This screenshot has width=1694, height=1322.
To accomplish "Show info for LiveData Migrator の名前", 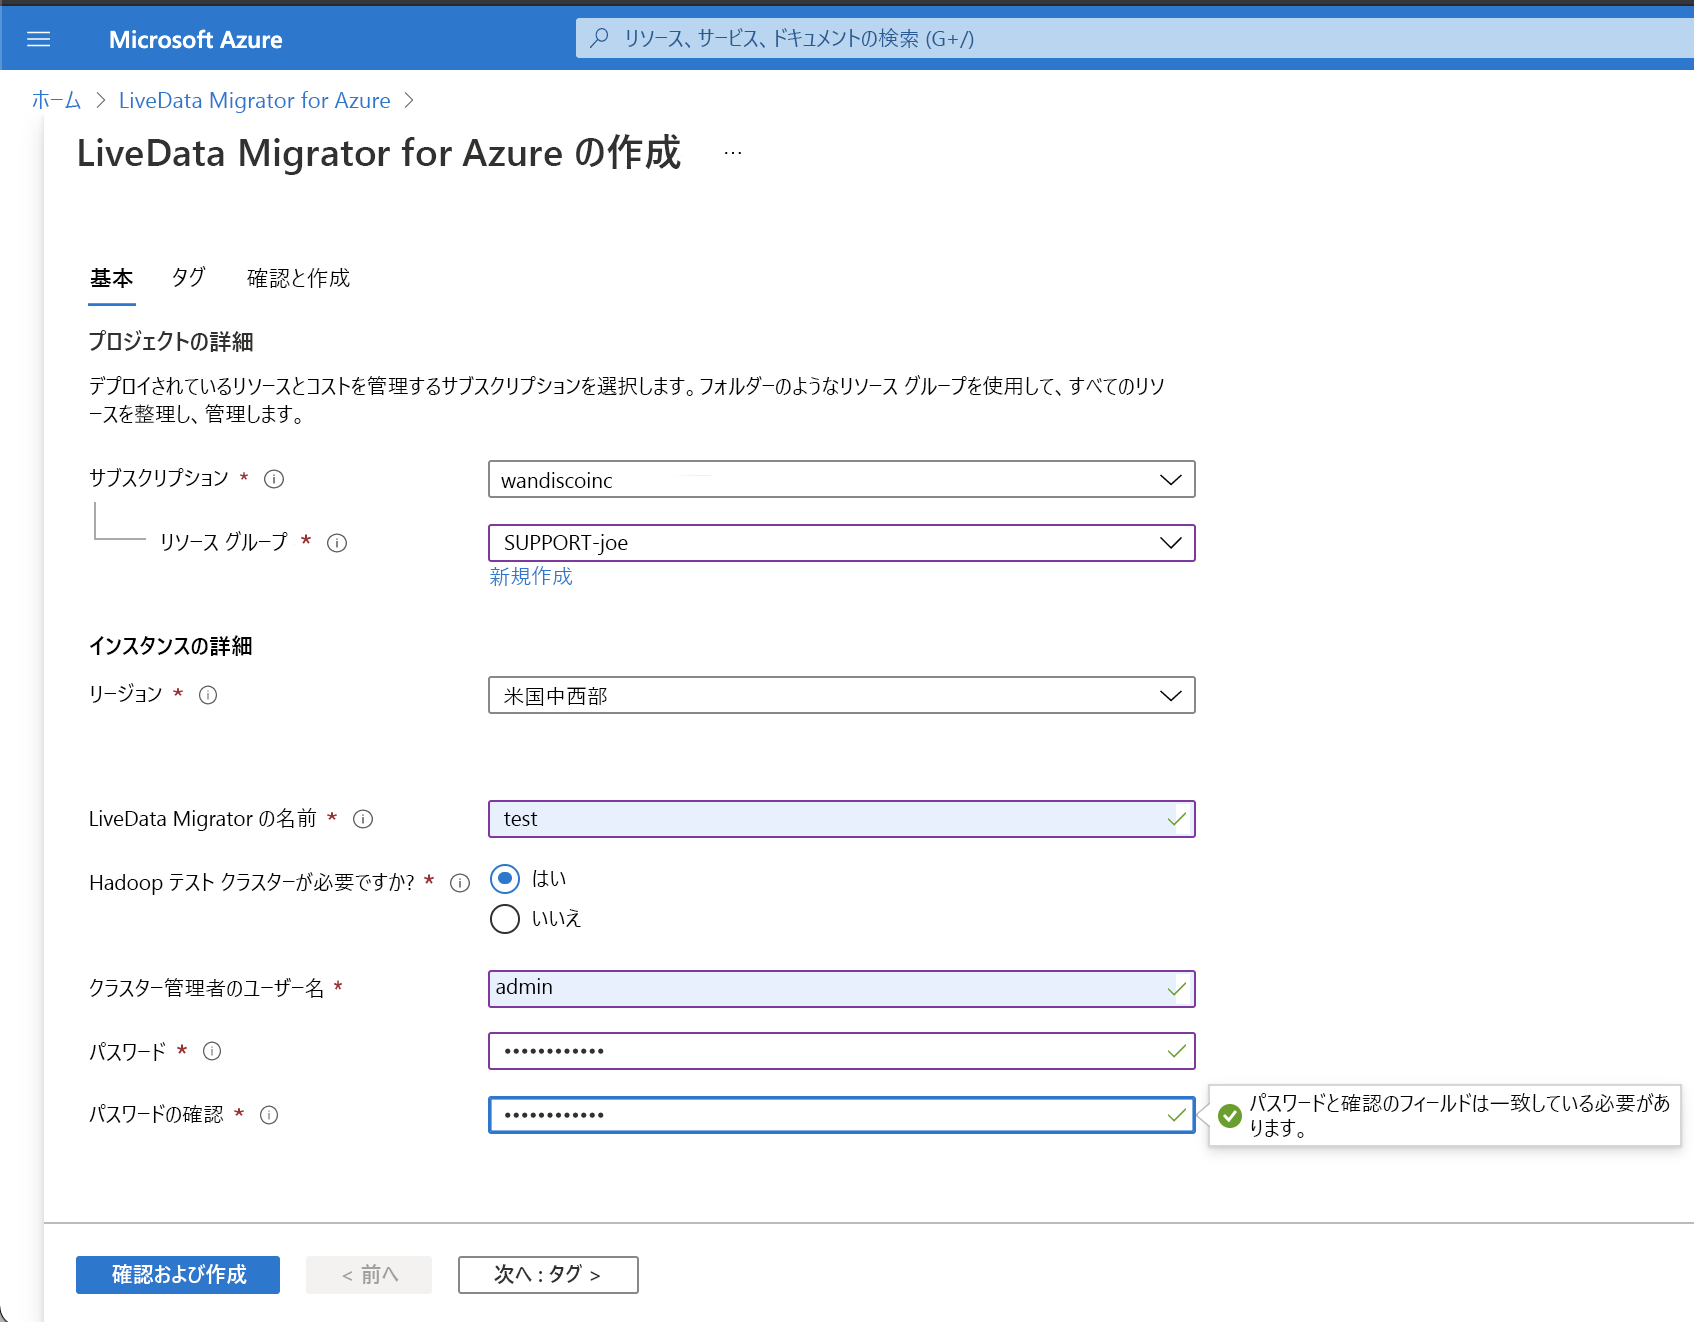I will tap(363, 819).
